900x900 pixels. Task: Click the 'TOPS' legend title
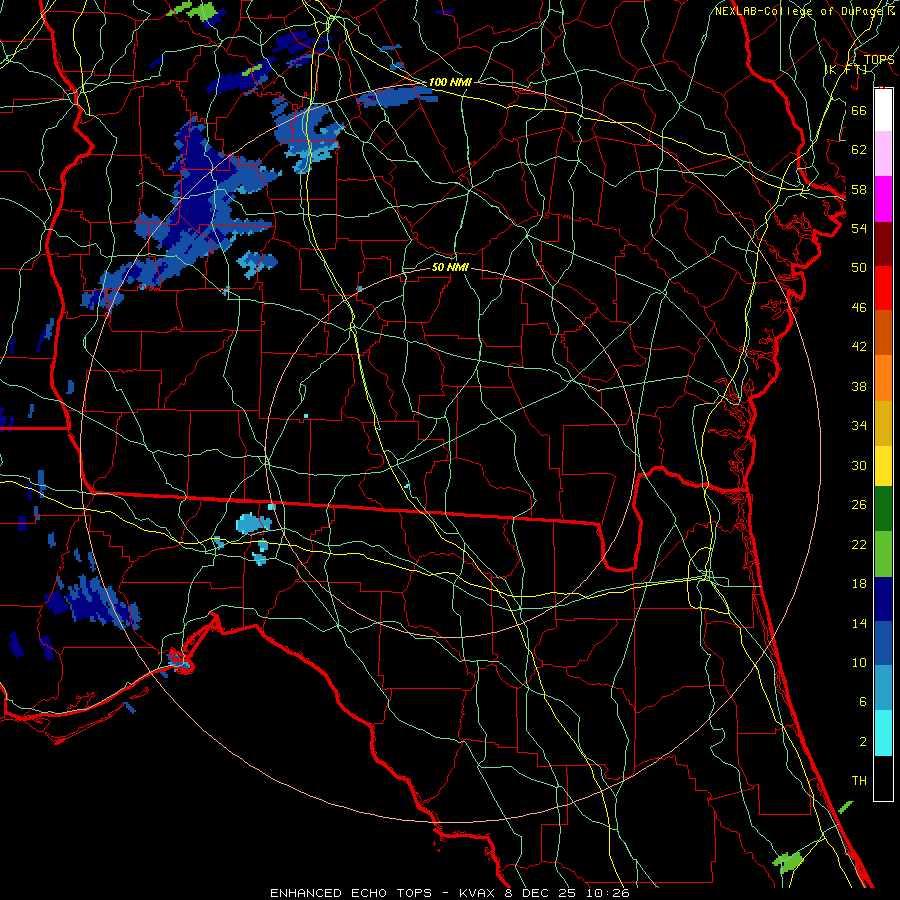[879, 59]
